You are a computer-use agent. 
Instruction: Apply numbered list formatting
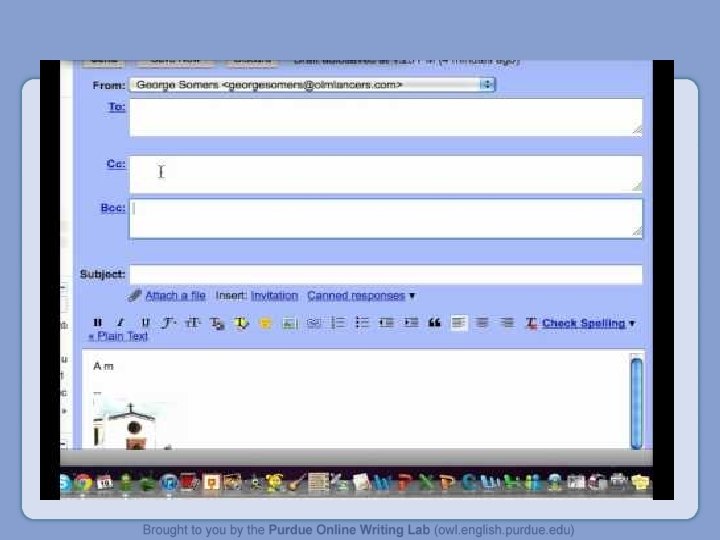[x=338, y=323]
